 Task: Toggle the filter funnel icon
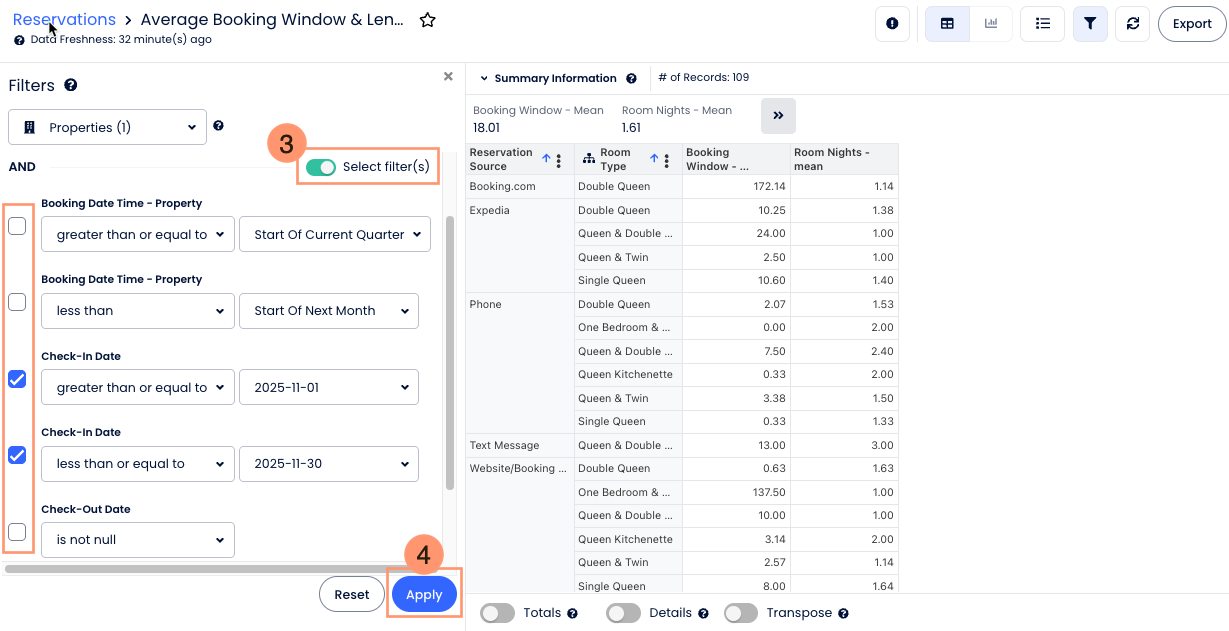[1090, 24]
